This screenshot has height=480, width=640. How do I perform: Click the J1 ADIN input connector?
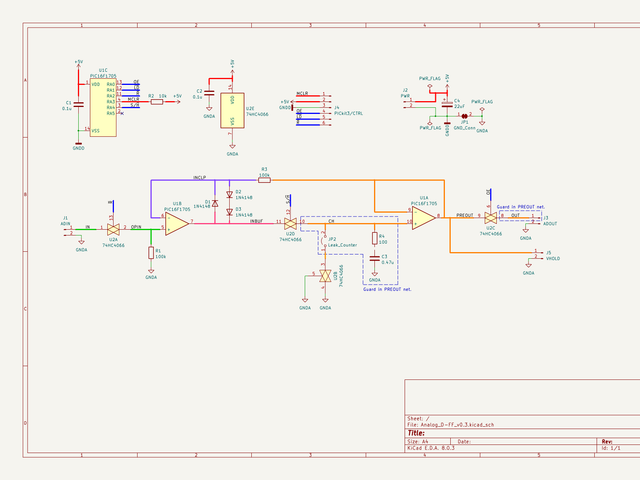[69, 229]
